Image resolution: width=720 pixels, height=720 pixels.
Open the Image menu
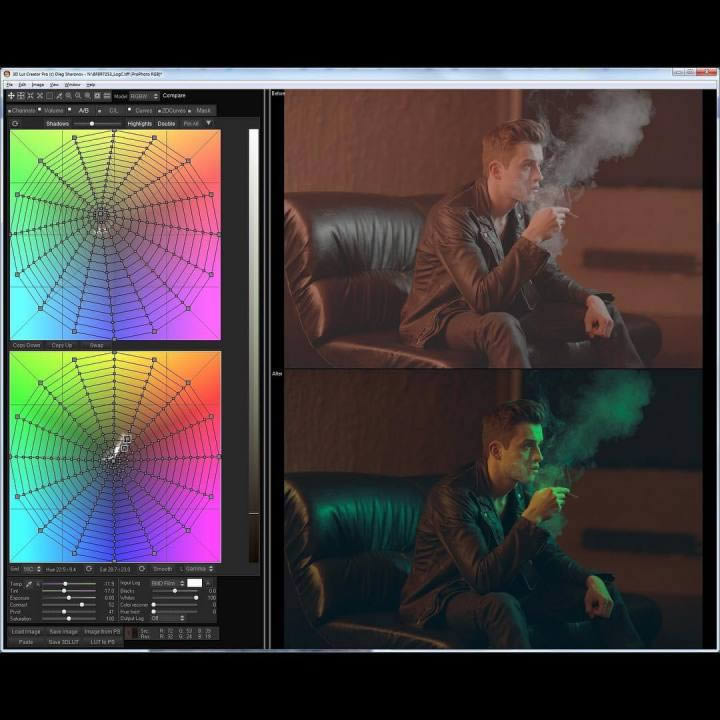point(38,85)
